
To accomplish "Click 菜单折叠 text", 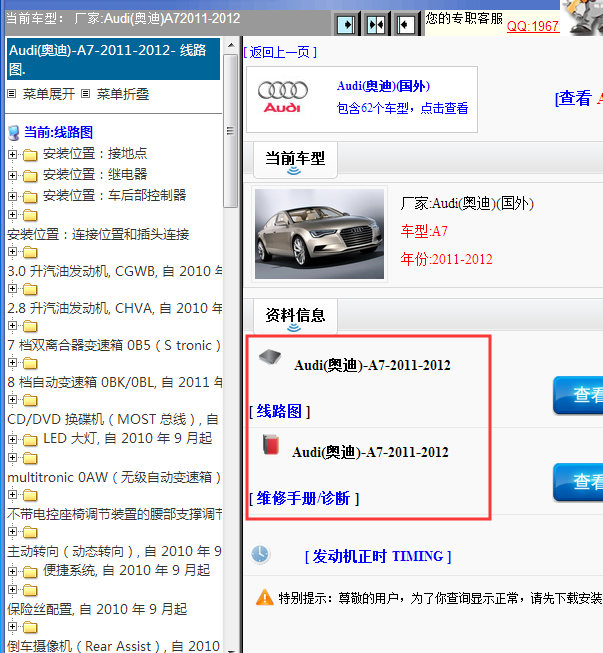I will [x=122, y=94].
